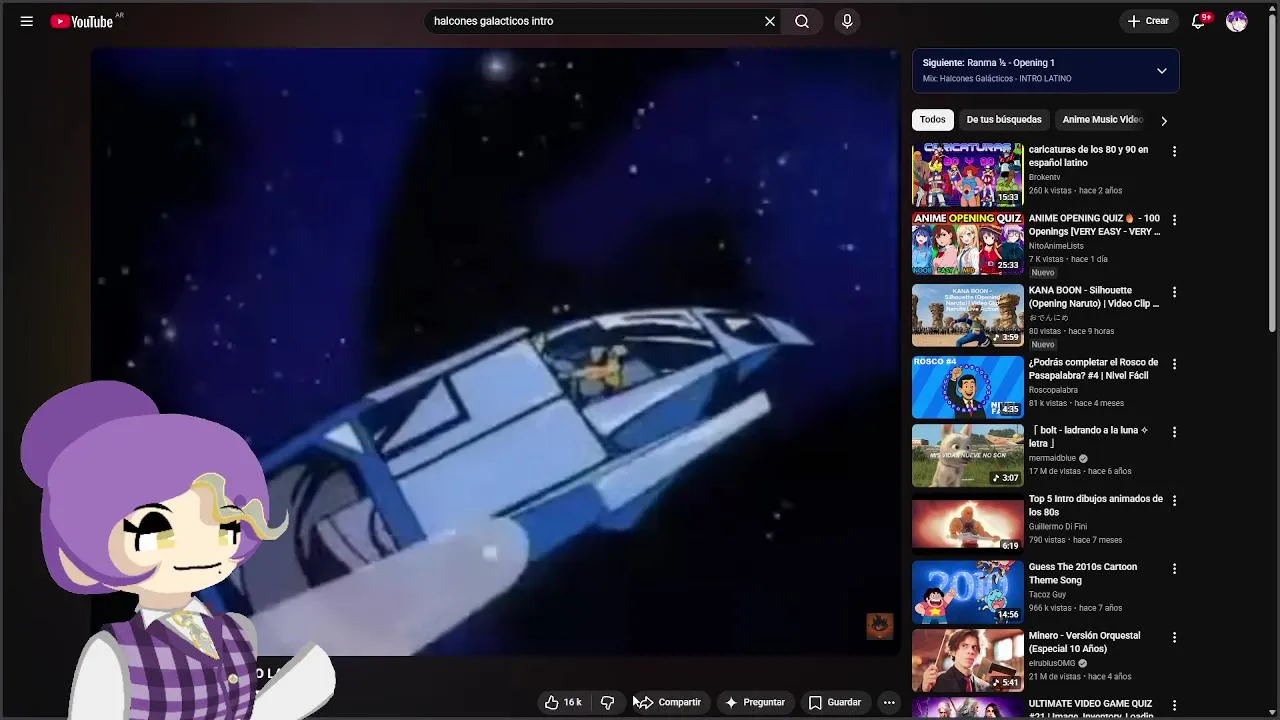Image resolution: width=1280 pixels, height=720 pixels.
Task: Open NitoAnimeLists channel name
Action: [x=1056, y=246]
